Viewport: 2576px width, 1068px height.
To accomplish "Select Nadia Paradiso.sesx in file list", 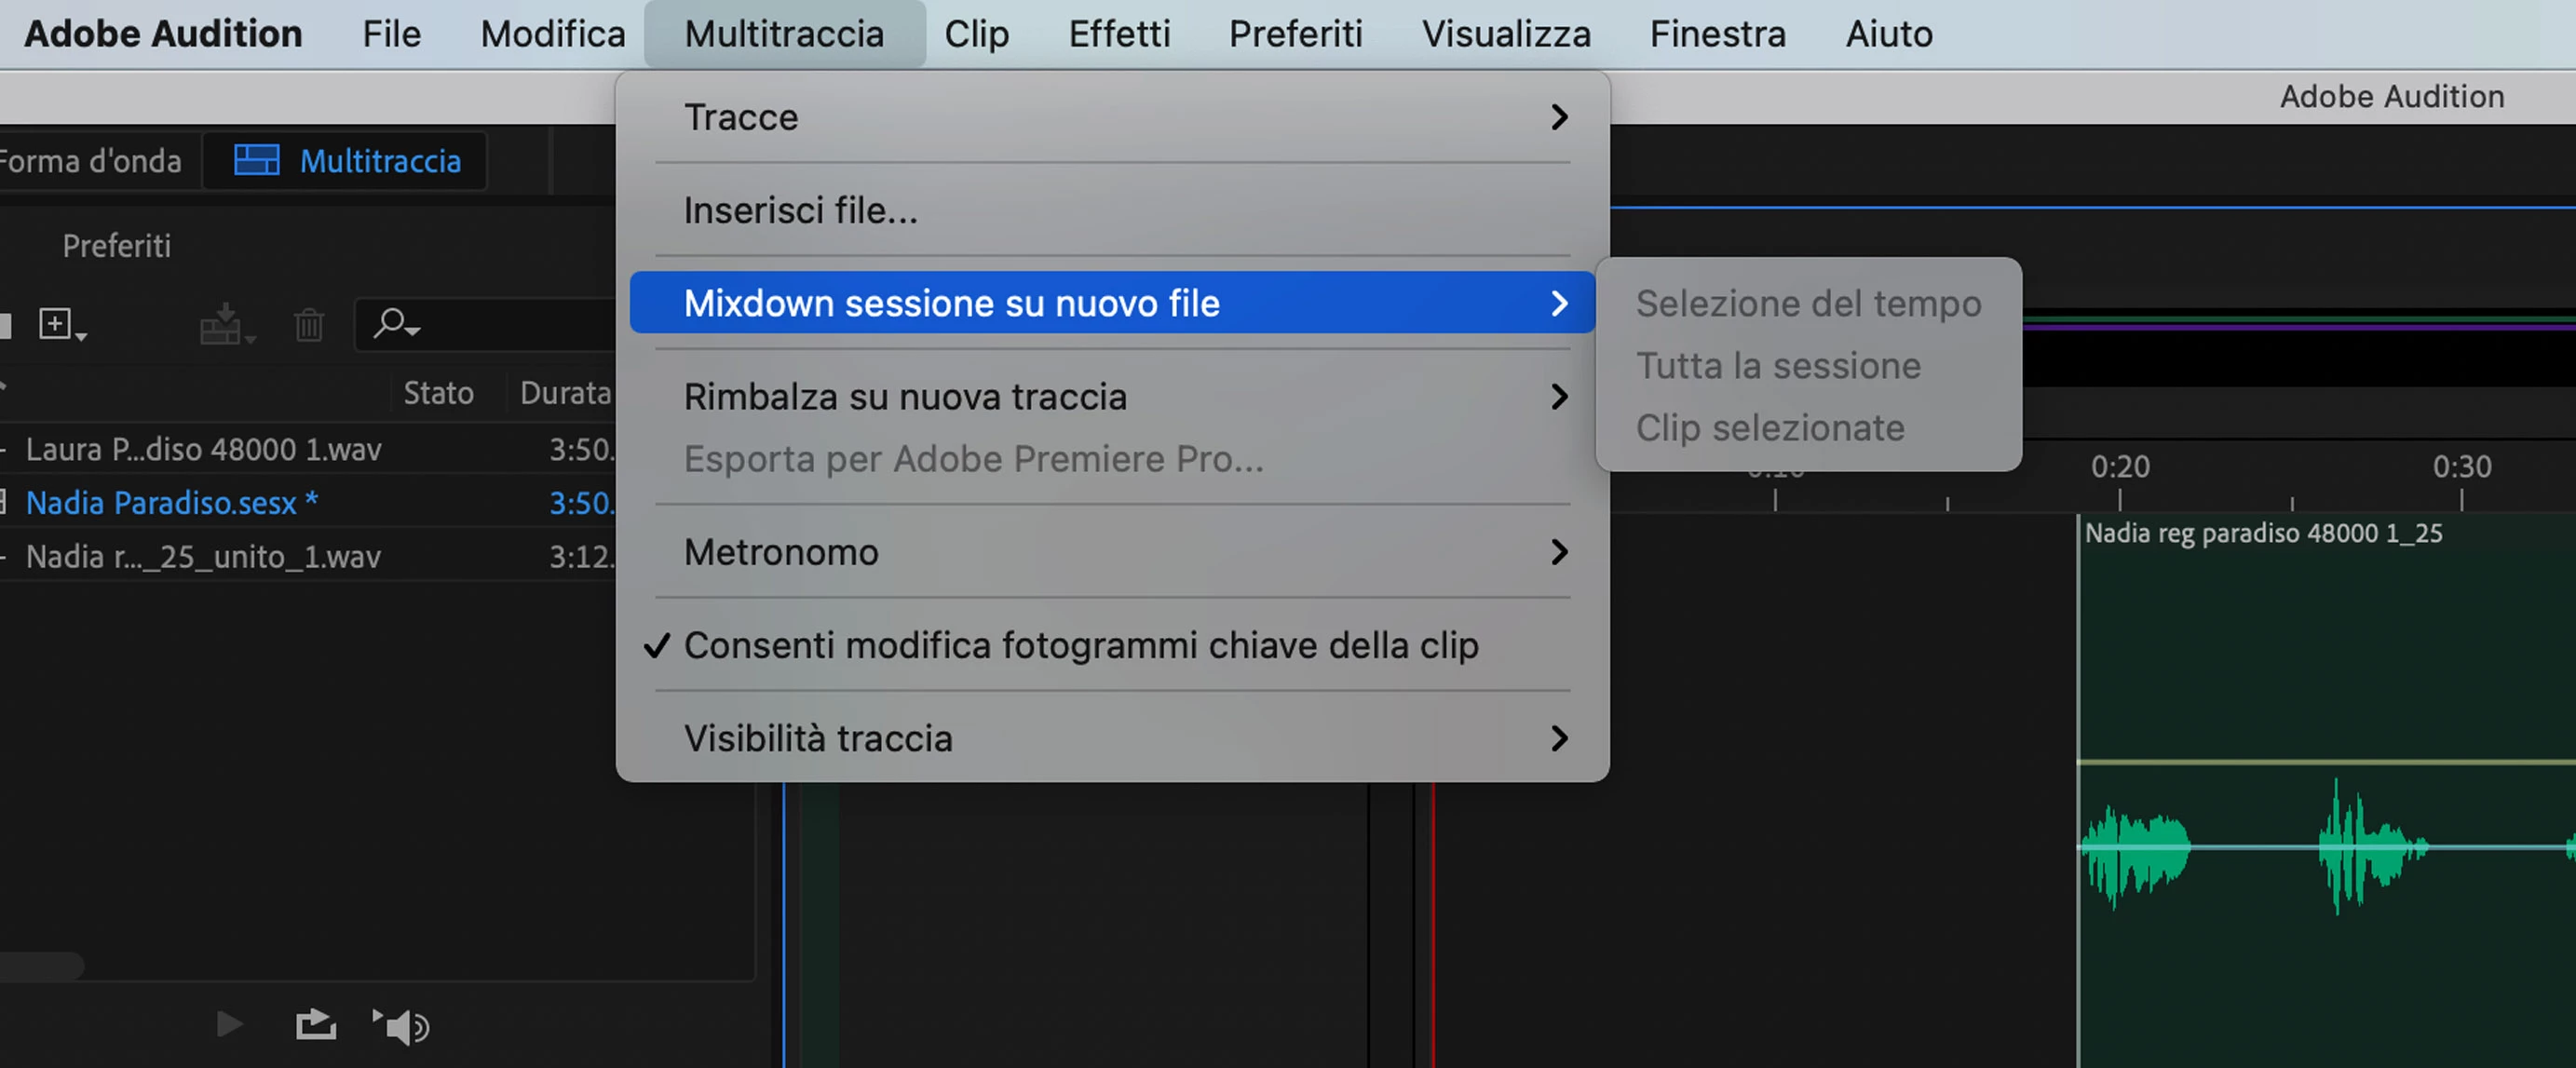I will 162,503.
